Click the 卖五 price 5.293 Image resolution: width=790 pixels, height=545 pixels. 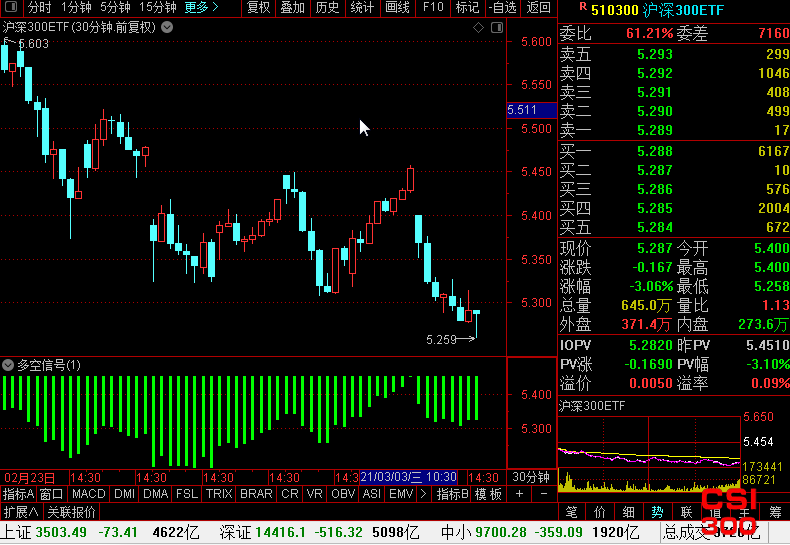(654, 54)
